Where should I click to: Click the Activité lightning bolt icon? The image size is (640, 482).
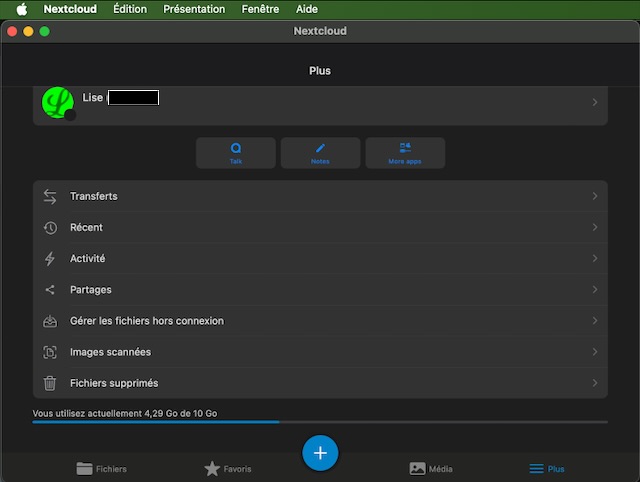[x=50, y=259]
